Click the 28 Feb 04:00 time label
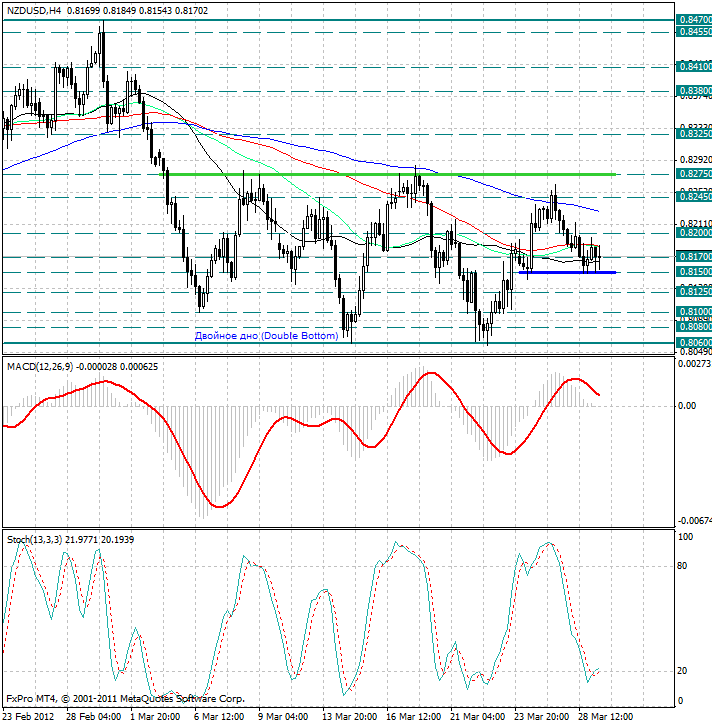Screen dimensions: 712x724 click(x=94, y=717)
